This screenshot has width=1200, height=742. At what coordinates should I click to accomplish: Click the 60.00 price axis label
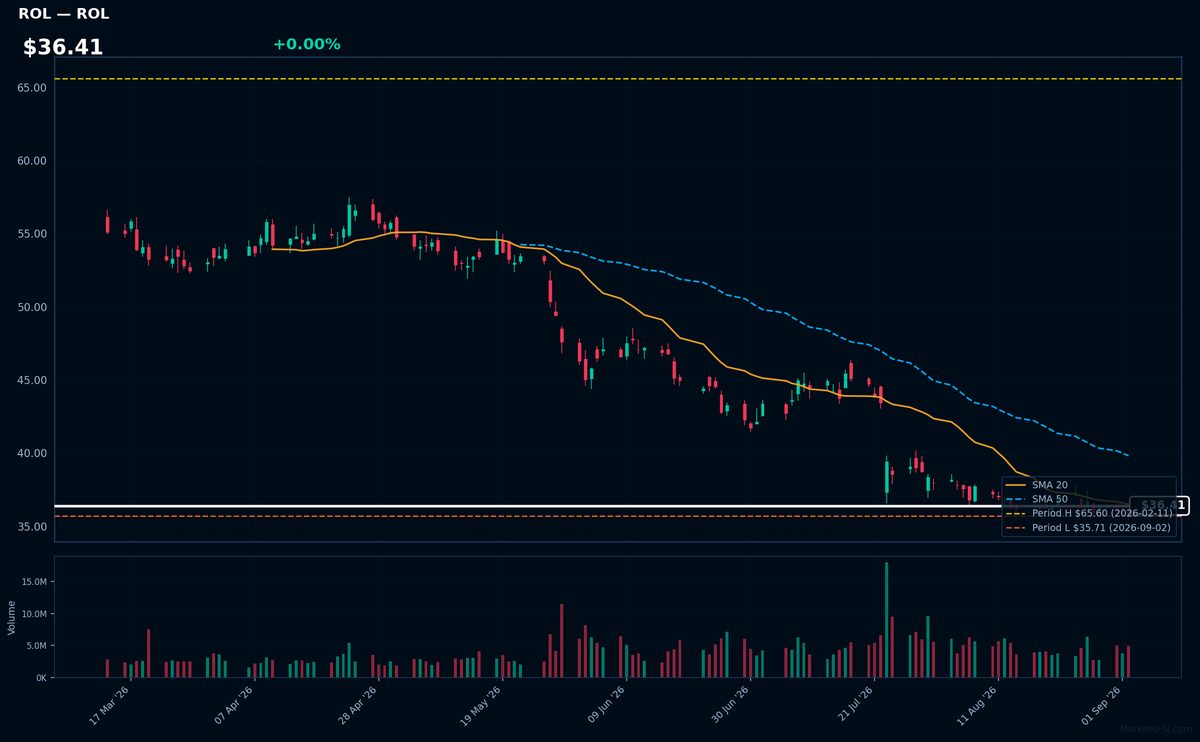(x=32, y=161)
